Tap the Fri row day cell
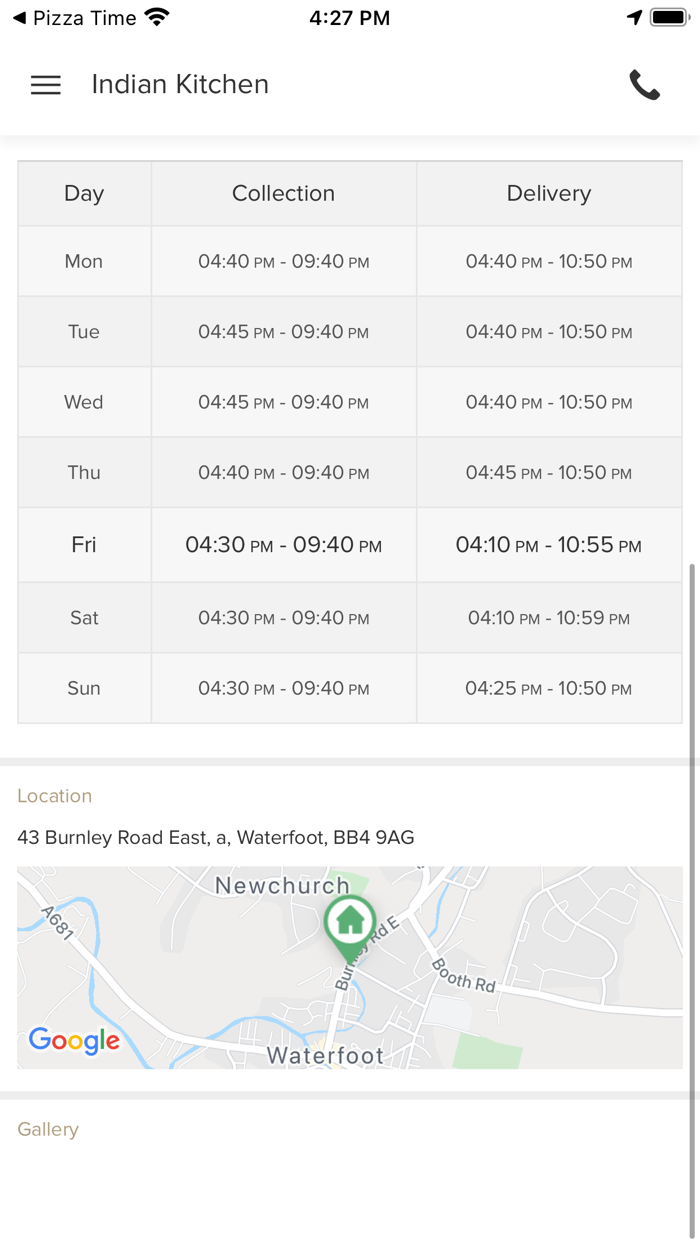The height and width of the screenshot is (1244, 700). coord(84,545)
